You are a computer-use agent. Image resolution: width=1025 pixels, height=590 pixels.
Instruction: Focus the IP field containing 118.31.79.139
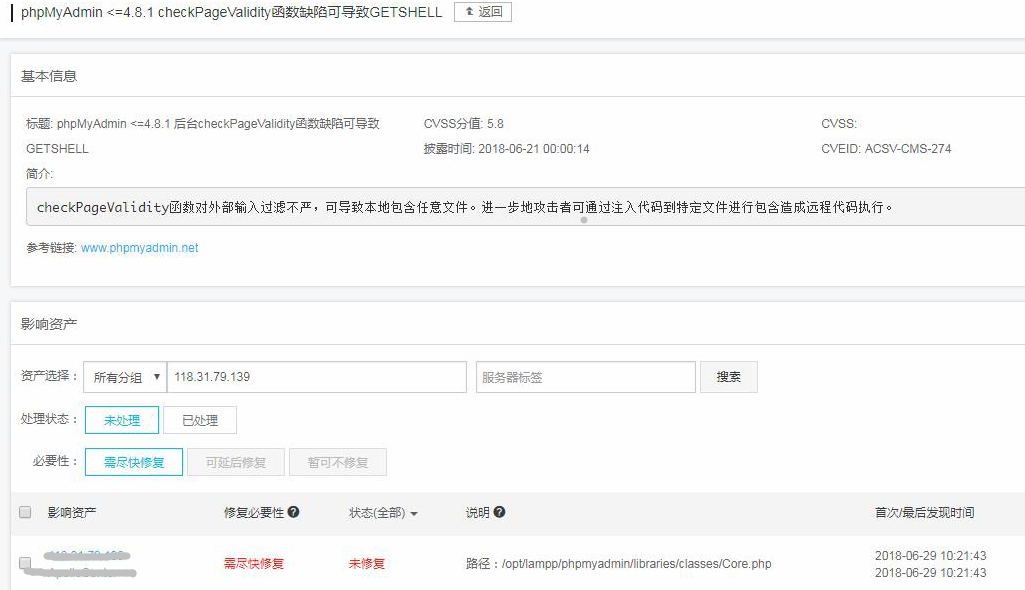317,377
